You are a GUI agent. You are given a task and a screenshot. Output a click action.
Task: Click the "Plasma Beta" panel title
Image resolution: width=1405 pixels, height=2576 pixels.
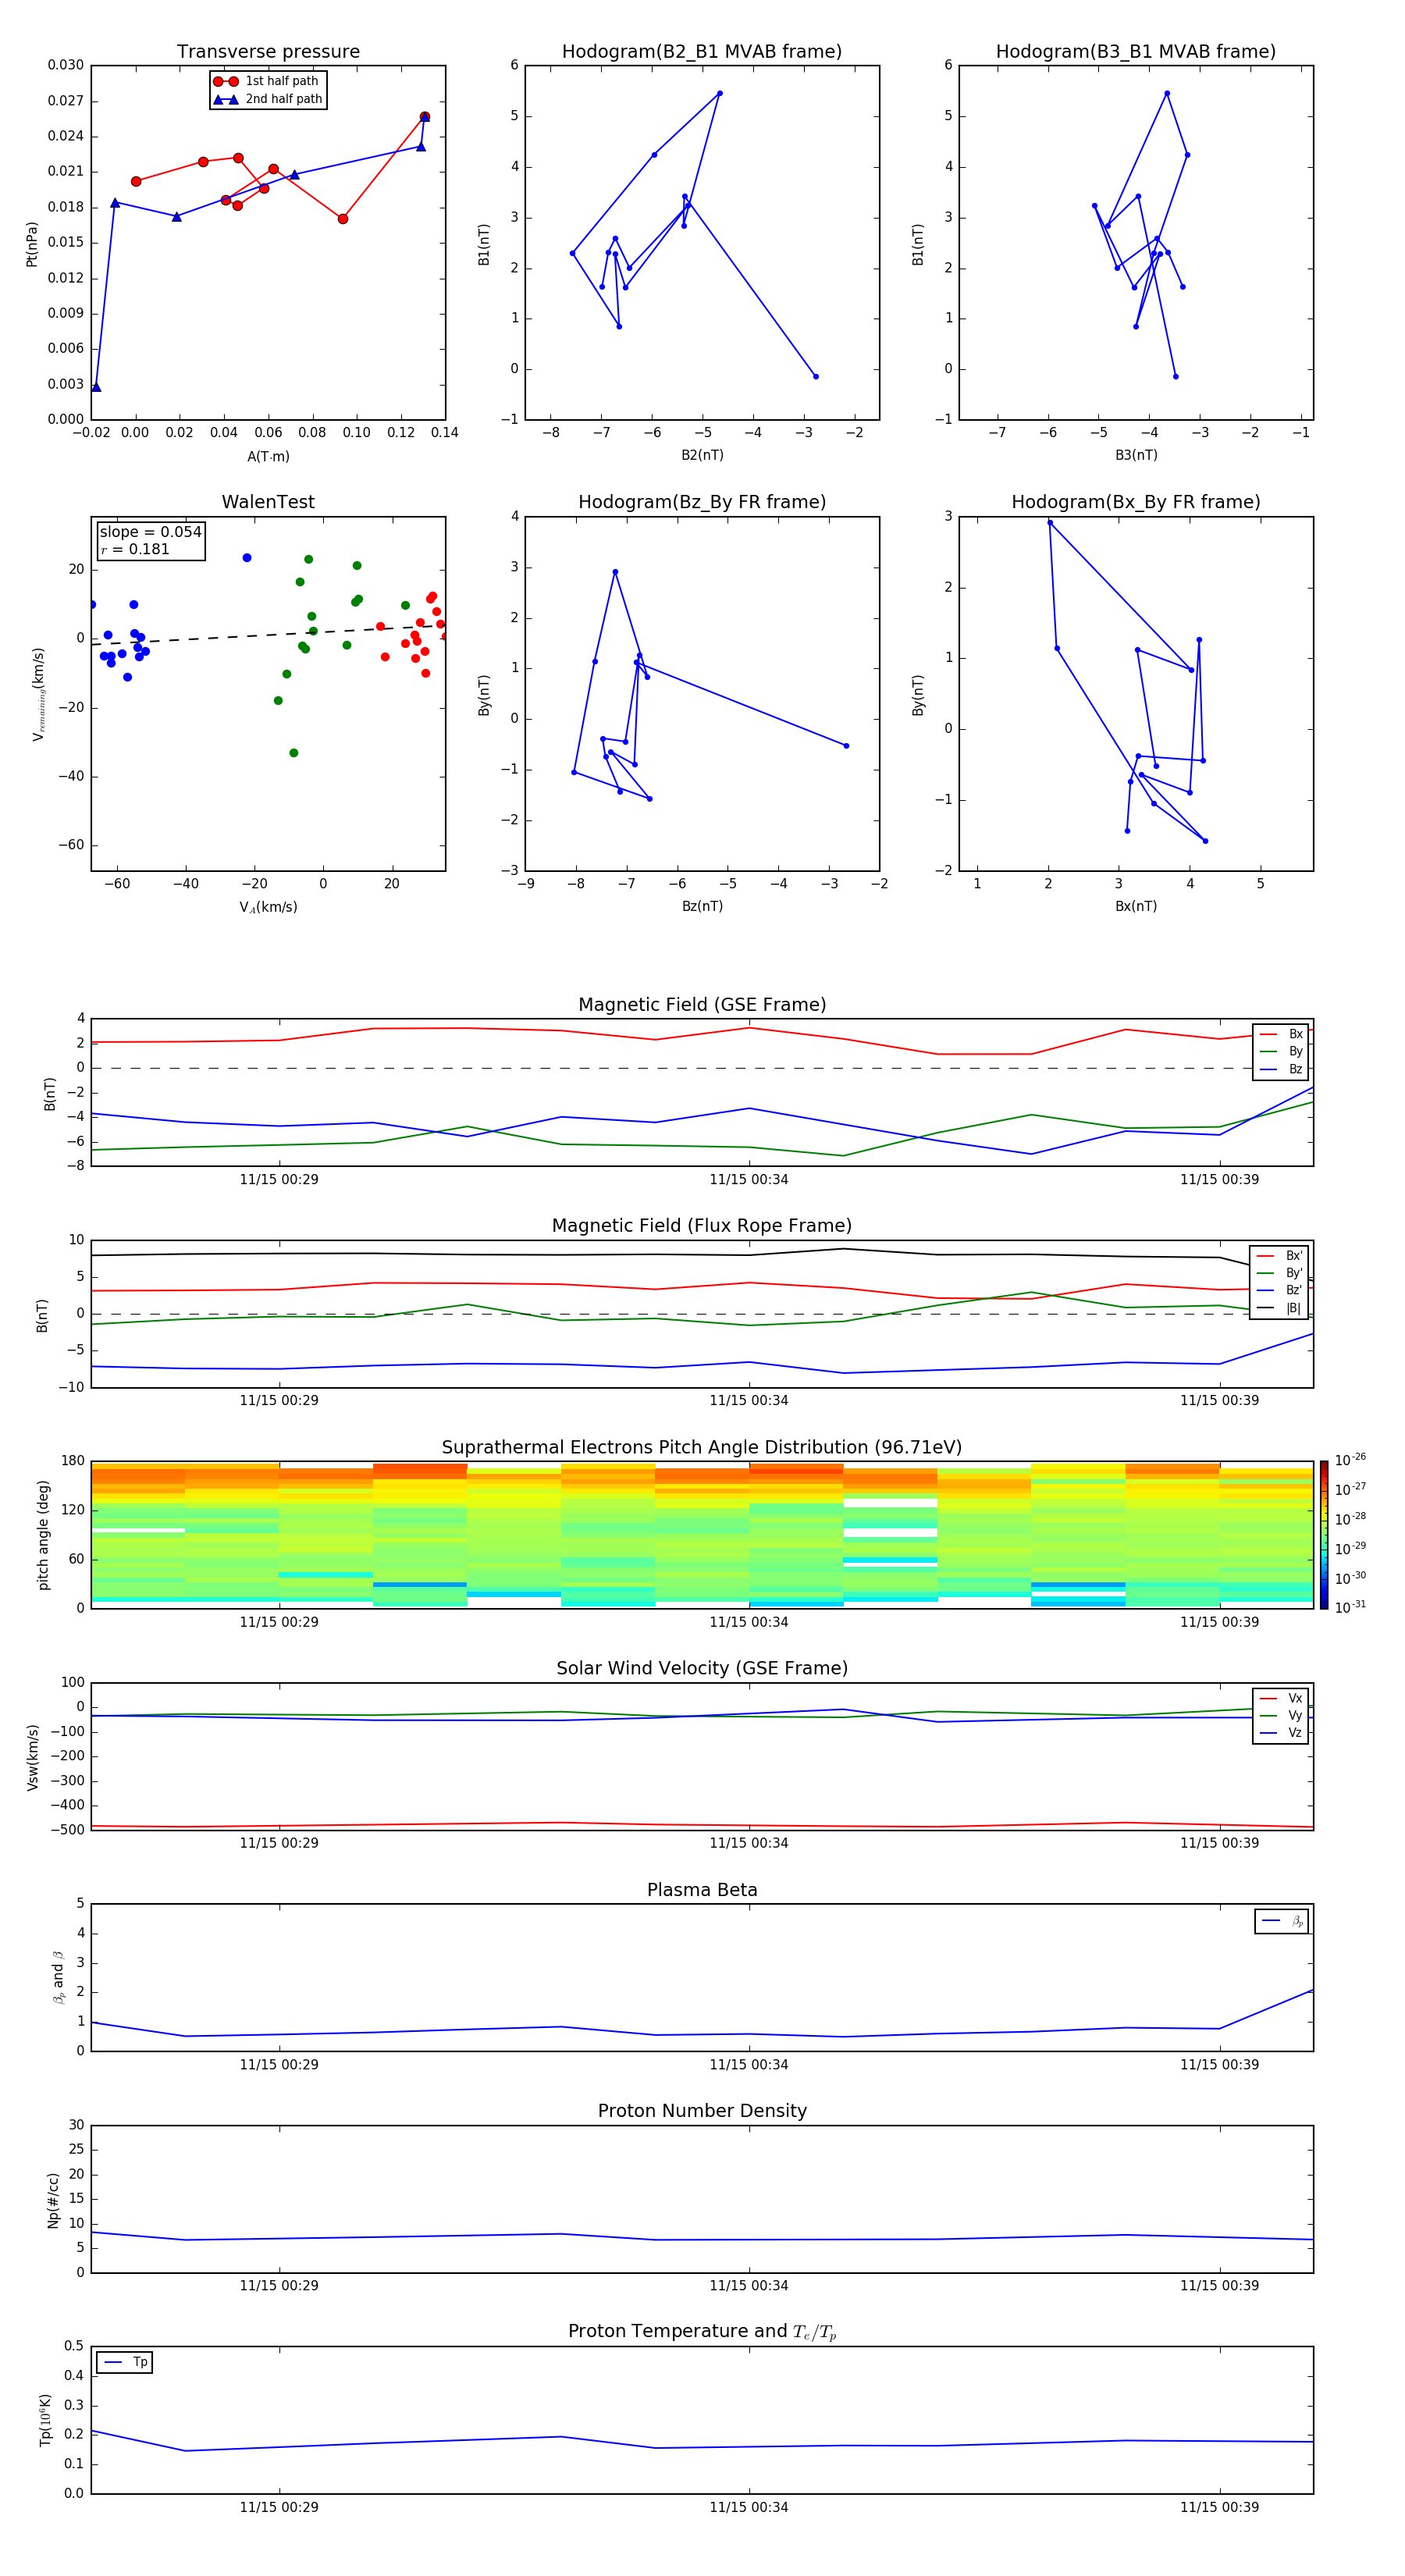pos(702,1890)
